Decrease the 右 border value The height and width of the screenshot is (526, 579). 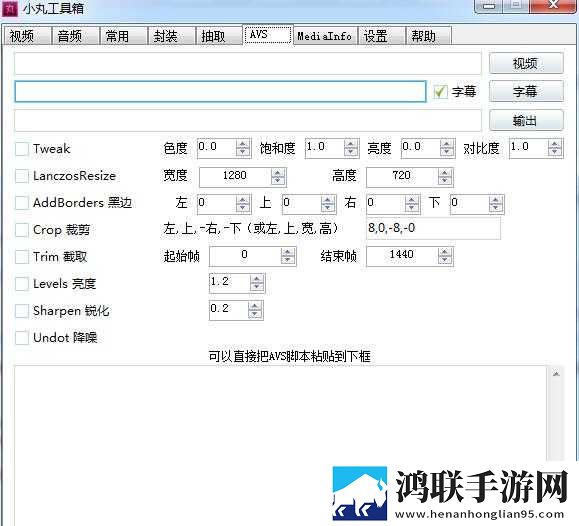pos(411,208)
